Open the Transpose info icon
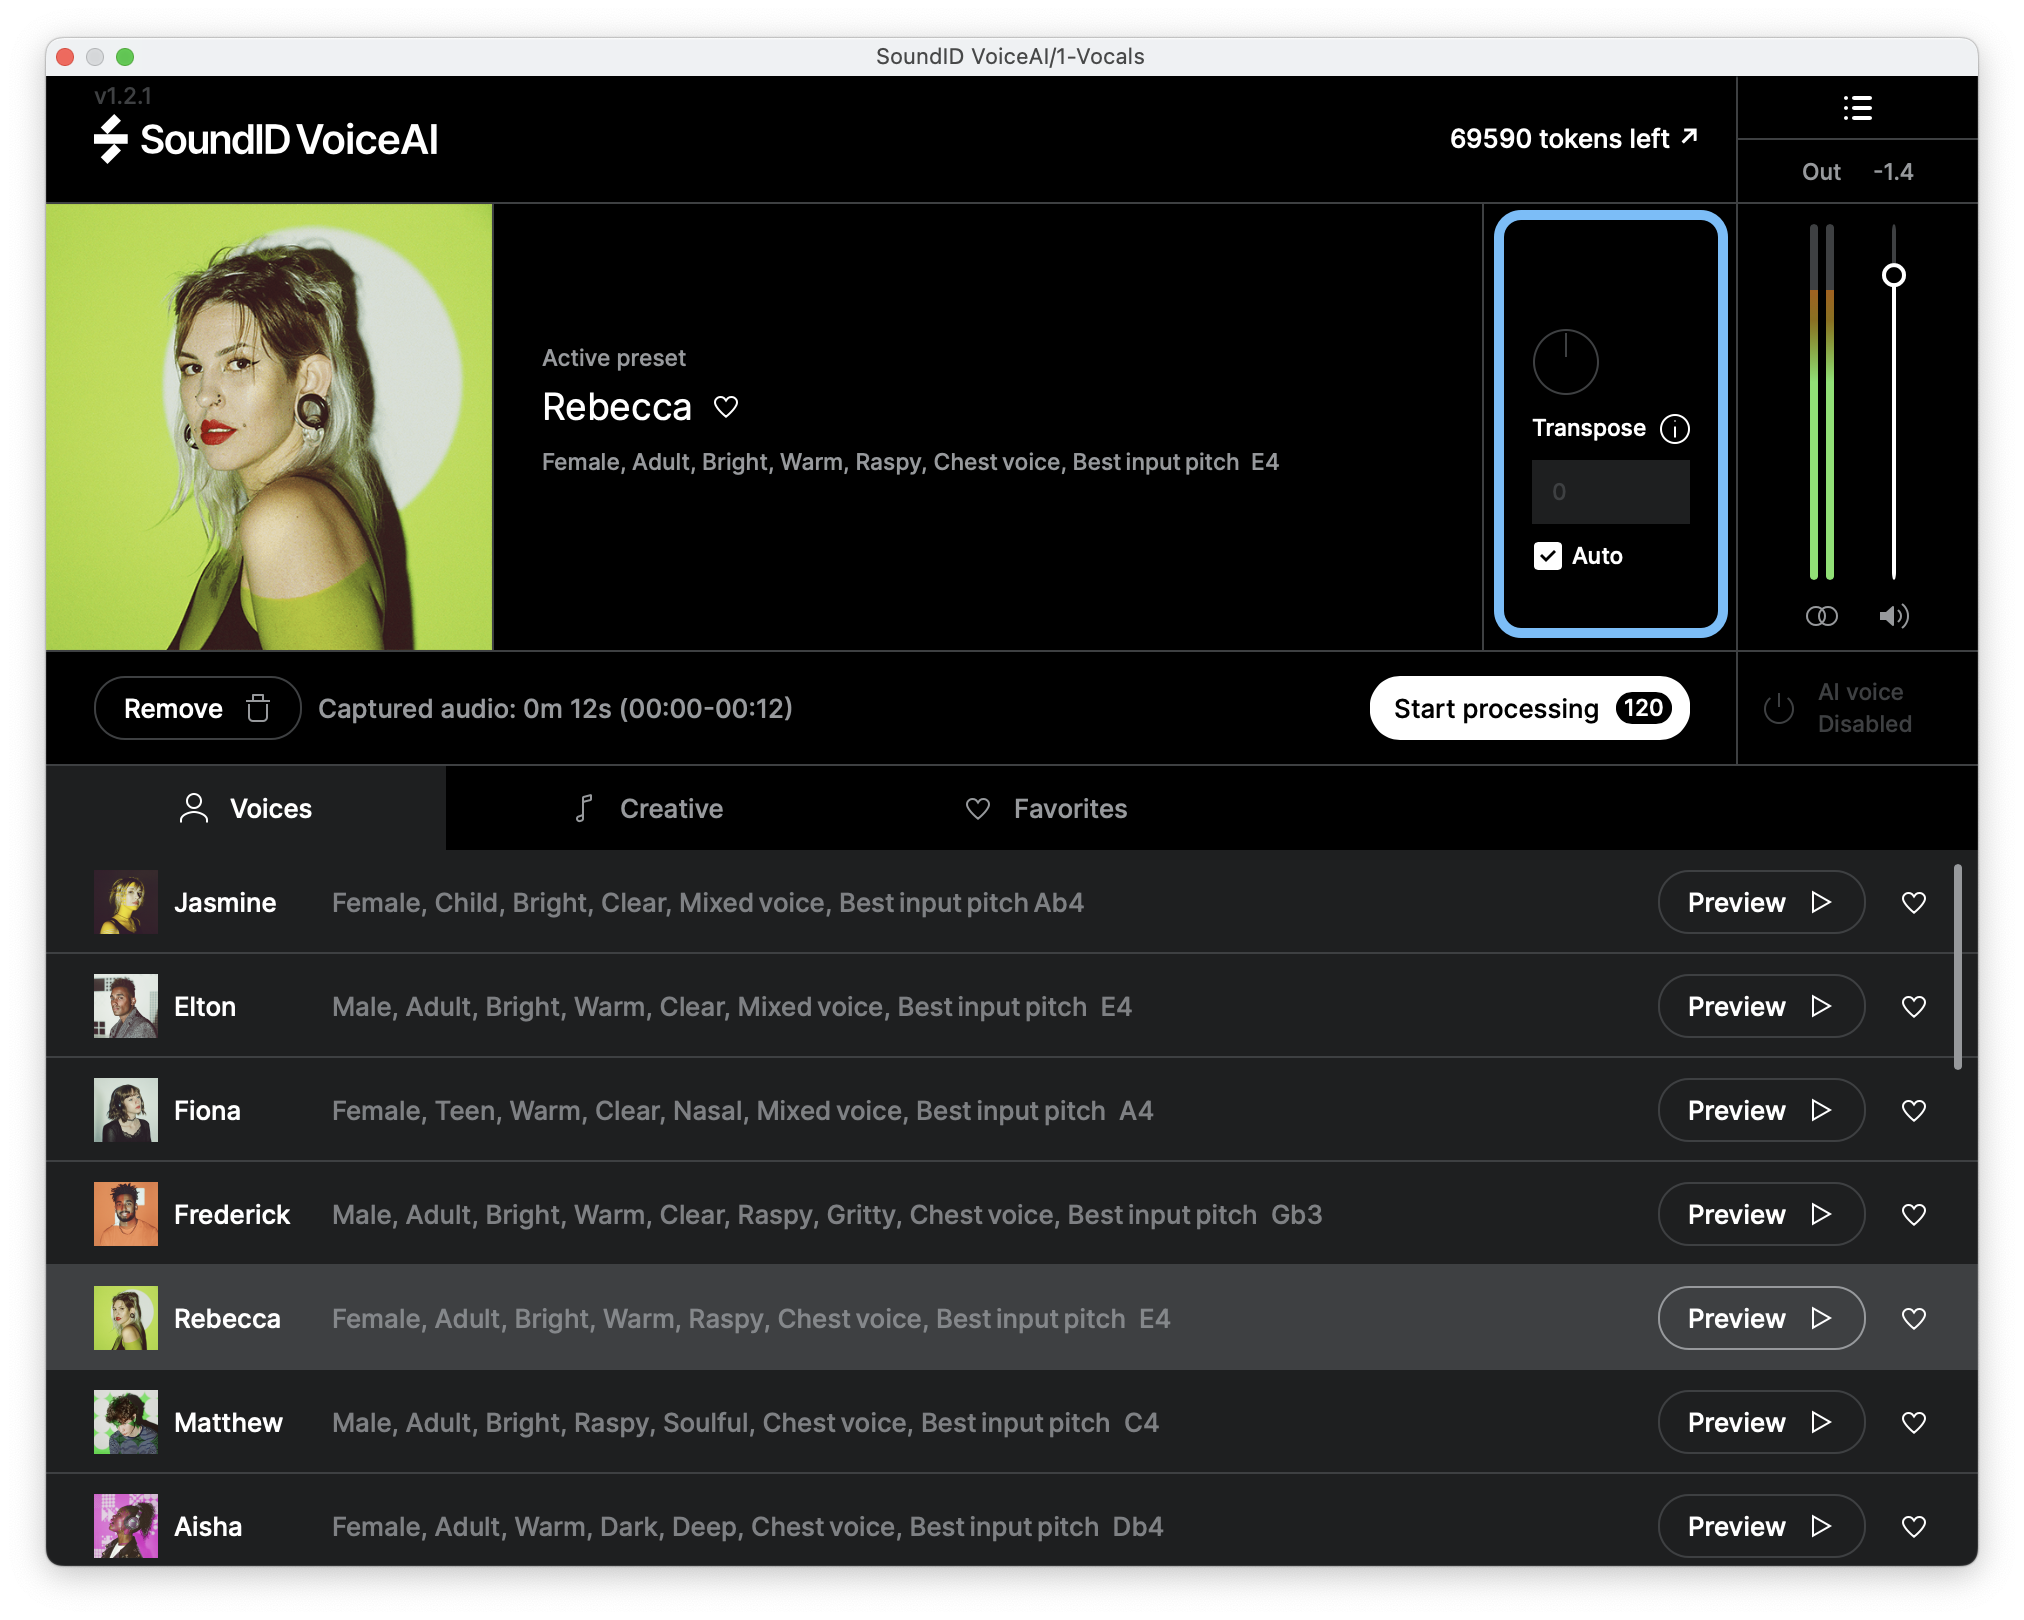This screenshot has height=1620, width=2024. tap(1675, 429)
